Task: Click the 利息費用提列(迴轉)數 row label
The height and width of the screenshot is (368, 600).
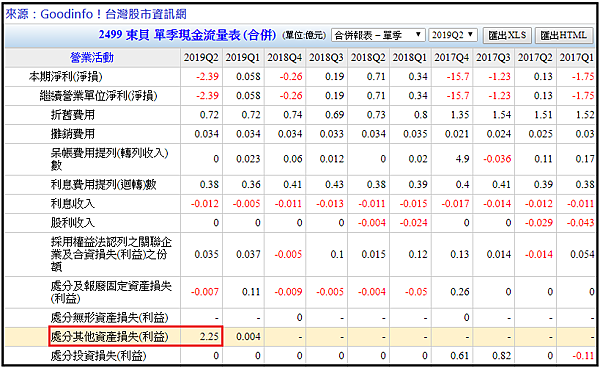Action: pos(103,184)
